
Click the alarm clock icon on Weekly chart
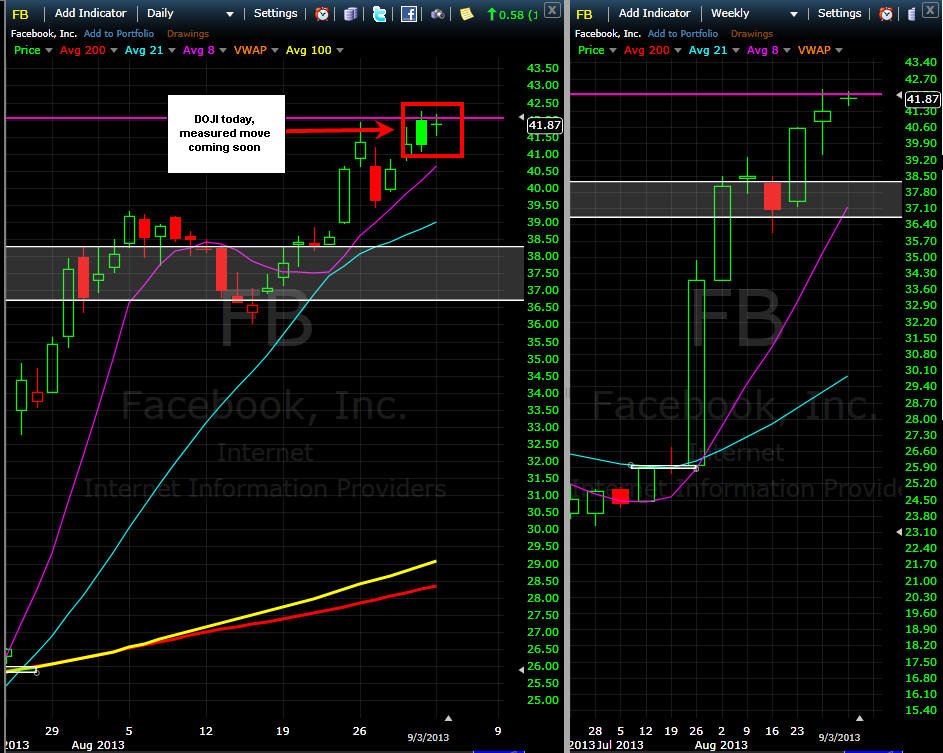point(886,13)
